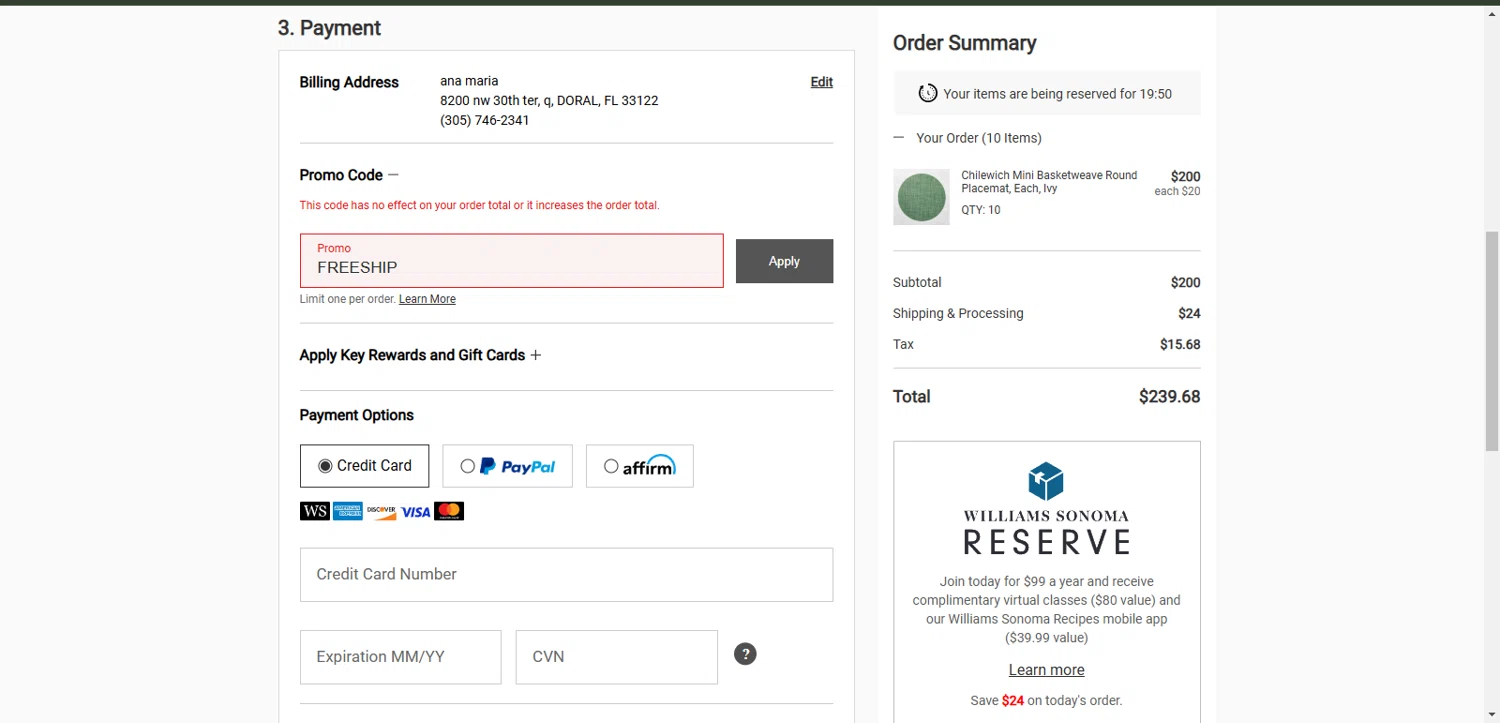This screenshot has width=1500, height=723.
Task: Click the 'Save $24 on today's order' text
Action: click(x=1046, y=700)
